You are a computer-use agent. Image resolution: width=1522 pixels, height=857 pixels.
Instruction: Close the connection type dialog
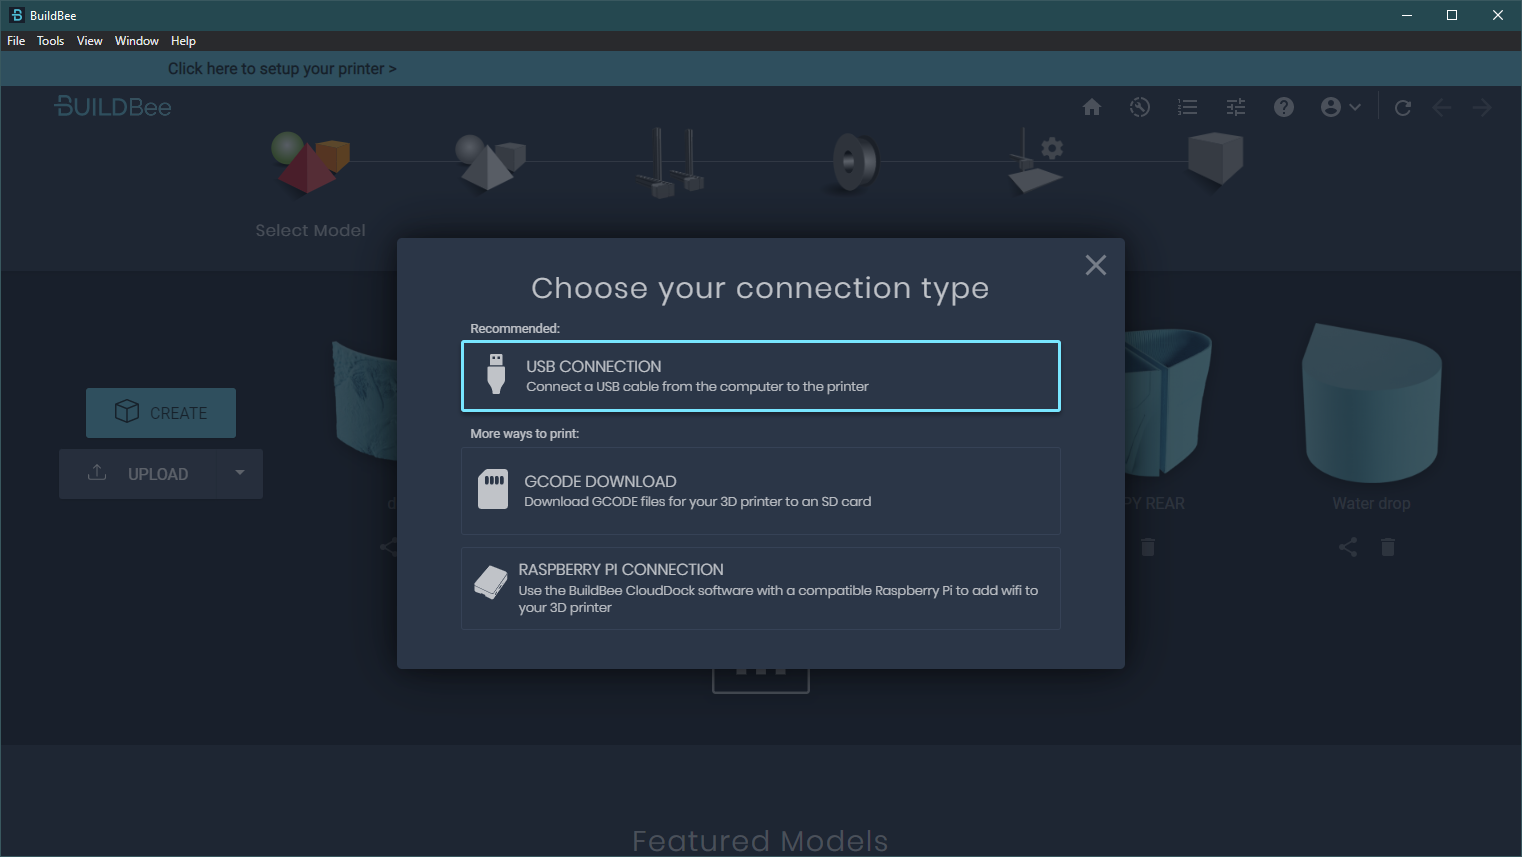tap(1096, 265)
